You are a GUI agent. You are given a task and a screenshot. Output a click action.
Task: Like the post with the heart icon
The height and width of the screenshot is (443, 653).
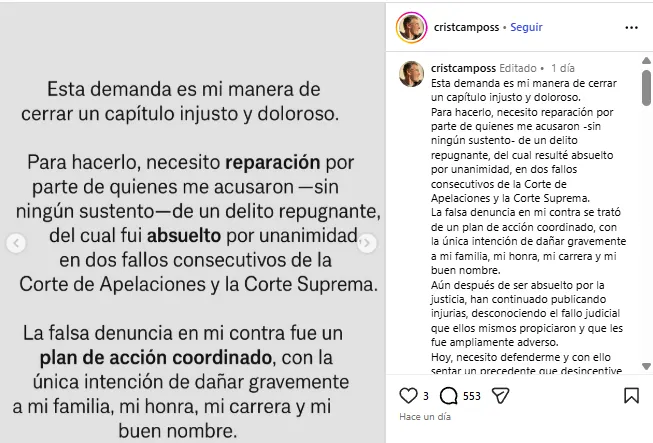click(409, 395)
